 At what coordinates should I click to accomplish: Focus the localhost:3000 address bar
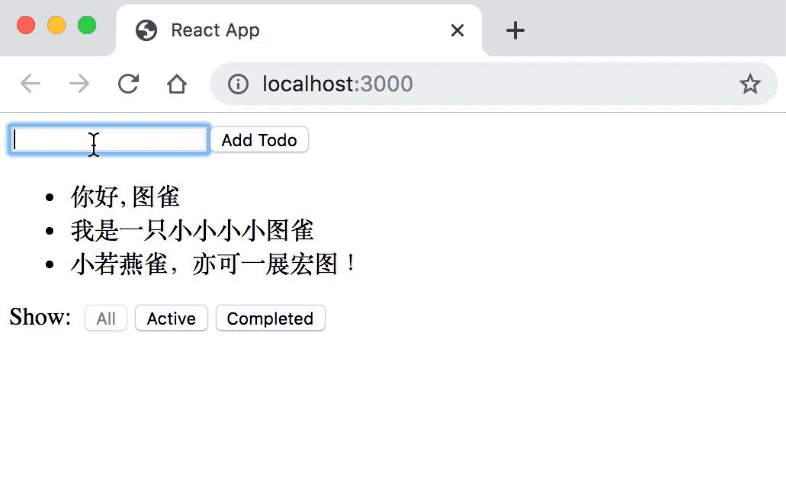click(x=493, y=84)
